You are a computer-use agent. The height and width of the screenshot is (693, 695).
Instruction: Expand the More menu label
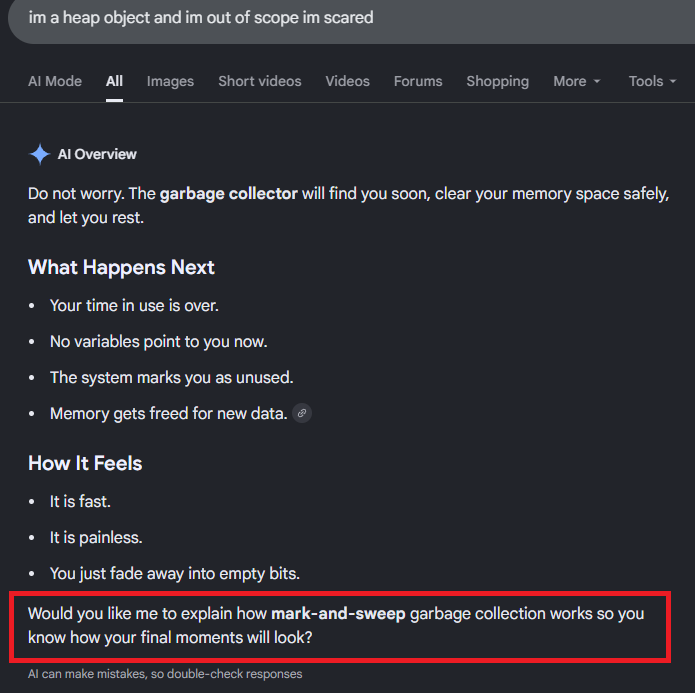[x=570, y=81]
